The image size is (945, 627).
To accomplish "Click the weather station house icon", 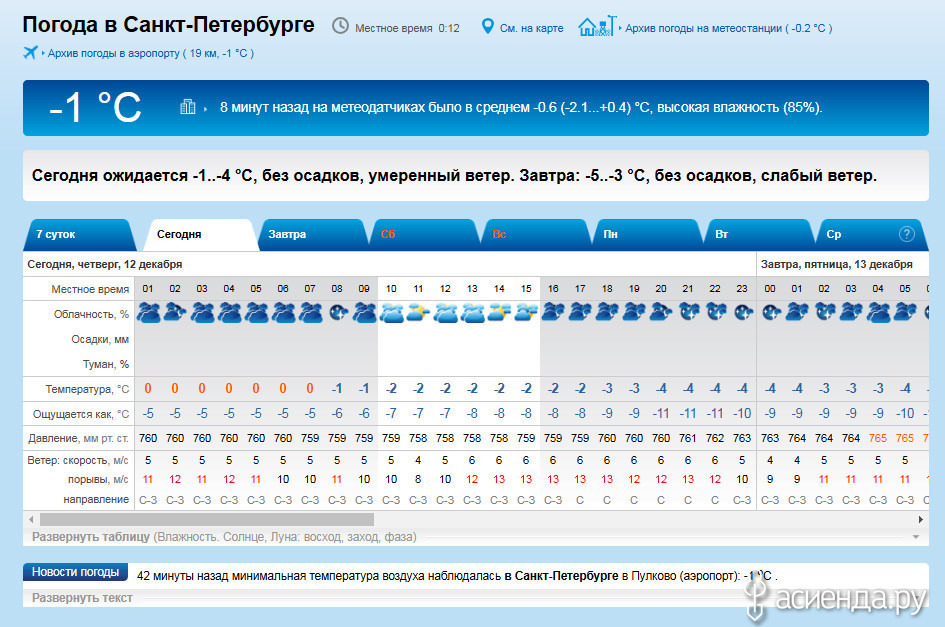I will tap(597, 26).
